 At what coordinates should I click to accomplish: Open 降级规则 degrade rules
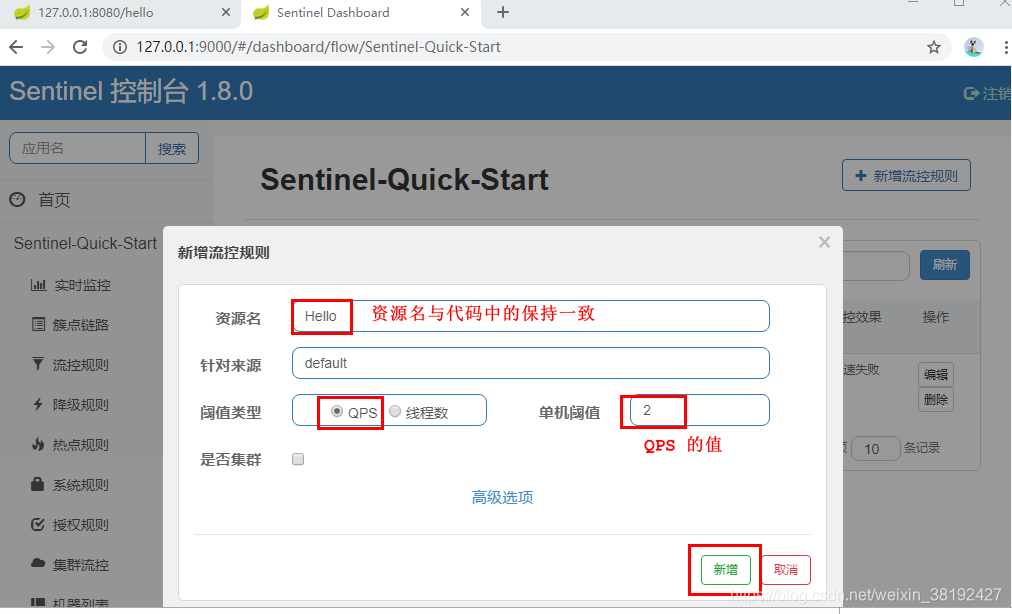pos(81,405)
